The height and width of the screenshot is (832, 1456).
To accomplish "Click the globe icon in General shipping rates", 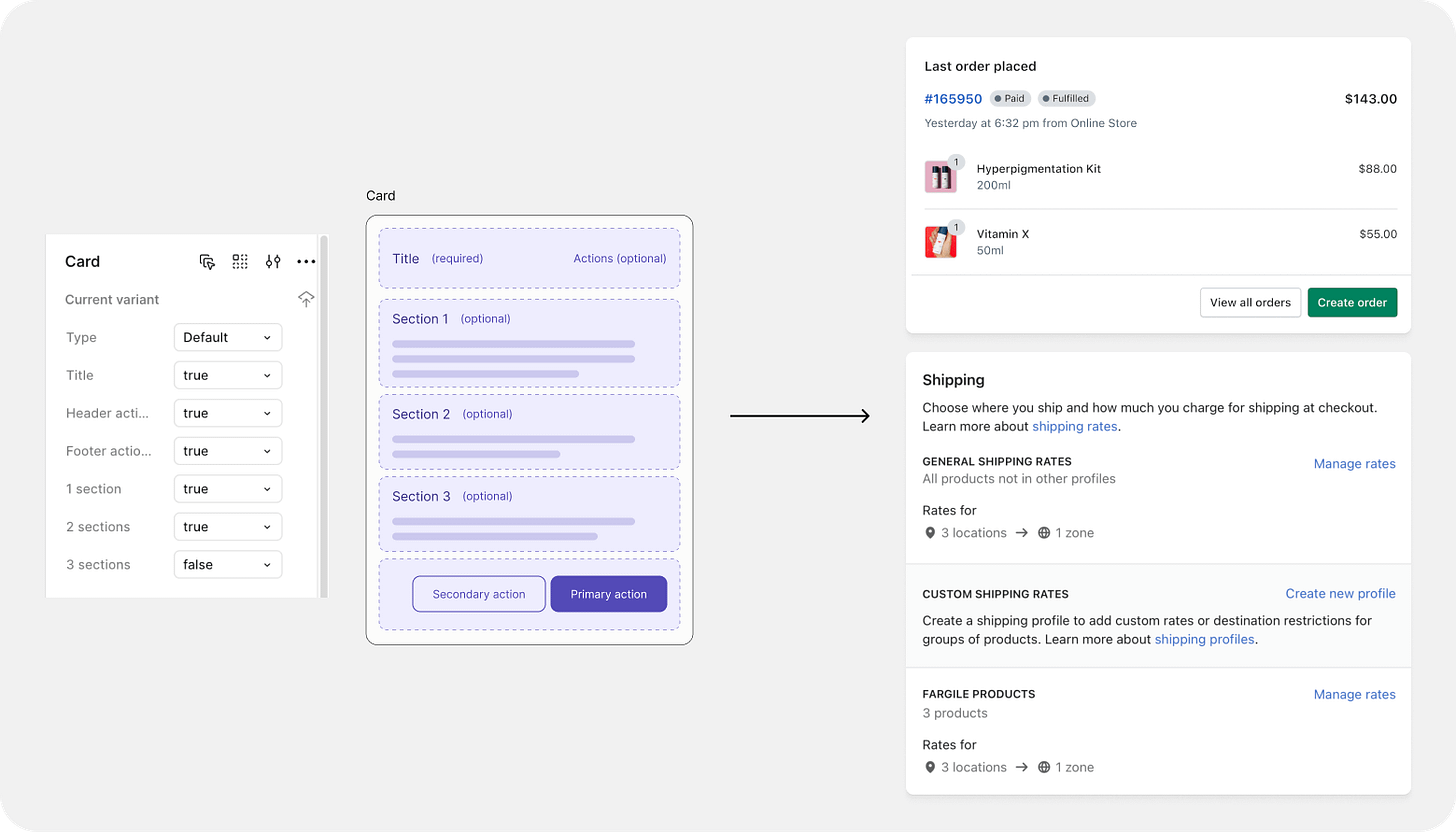I will click(x=1044, y=533).
